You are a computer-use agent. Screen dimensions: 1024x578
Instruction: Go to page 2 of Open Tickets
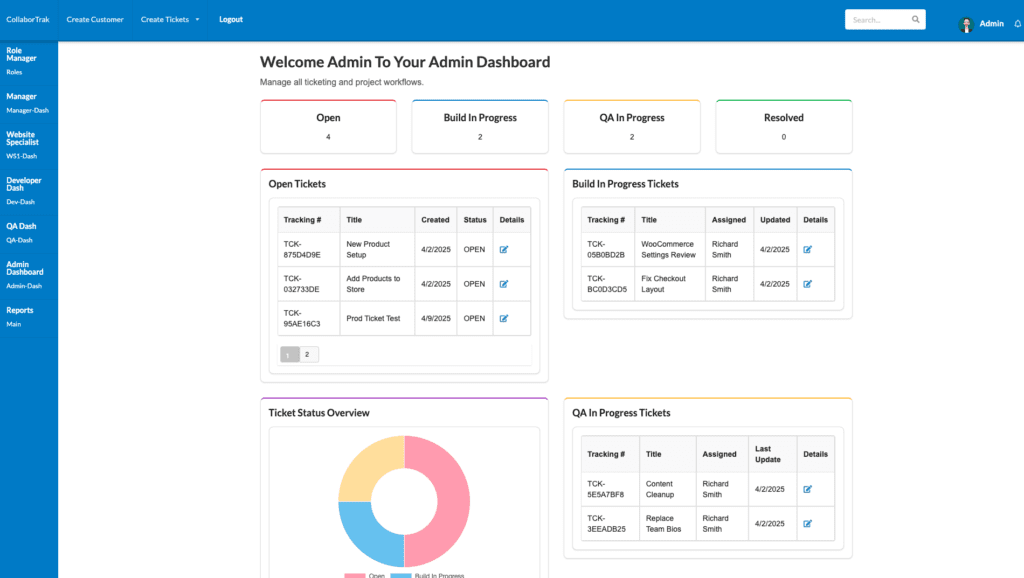point(307,354)
